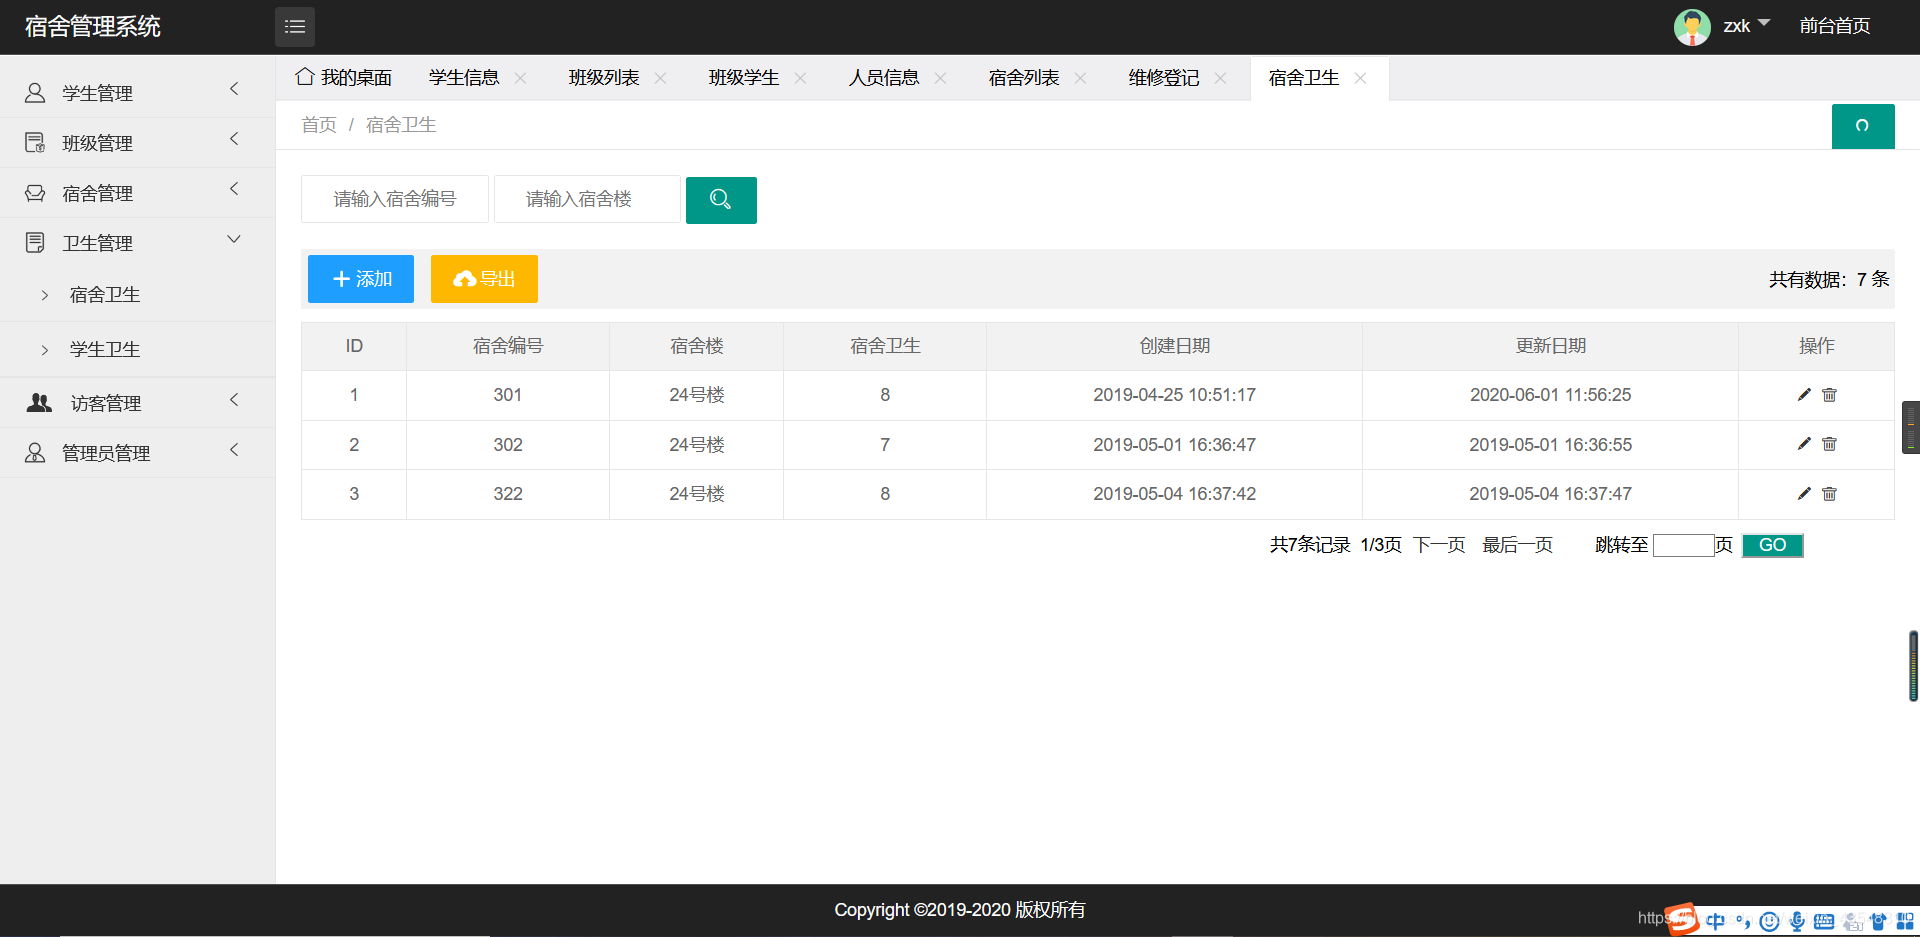Close the 维修登记 tab

pyautogui.click(x=1220, y=78)
